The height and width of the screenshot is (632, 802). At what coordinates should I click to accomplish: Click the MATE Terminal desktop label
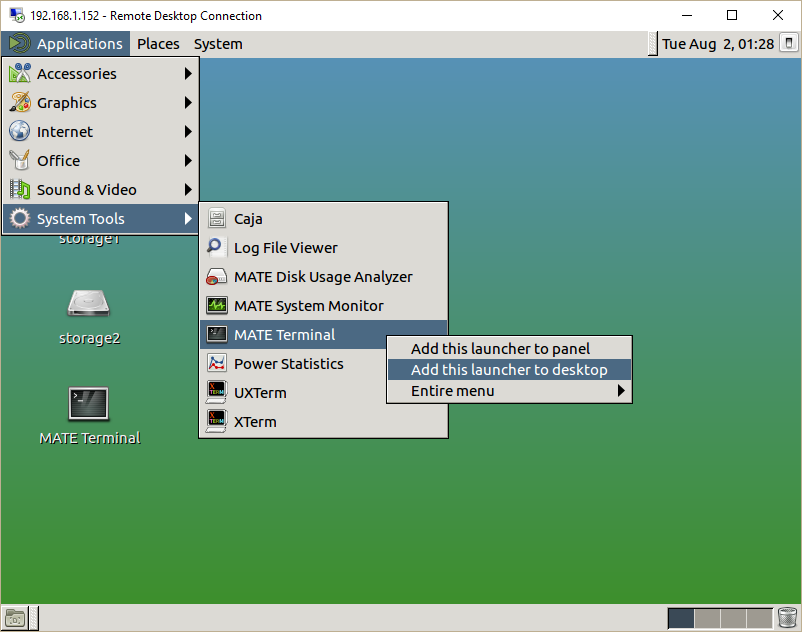(90, 438)
